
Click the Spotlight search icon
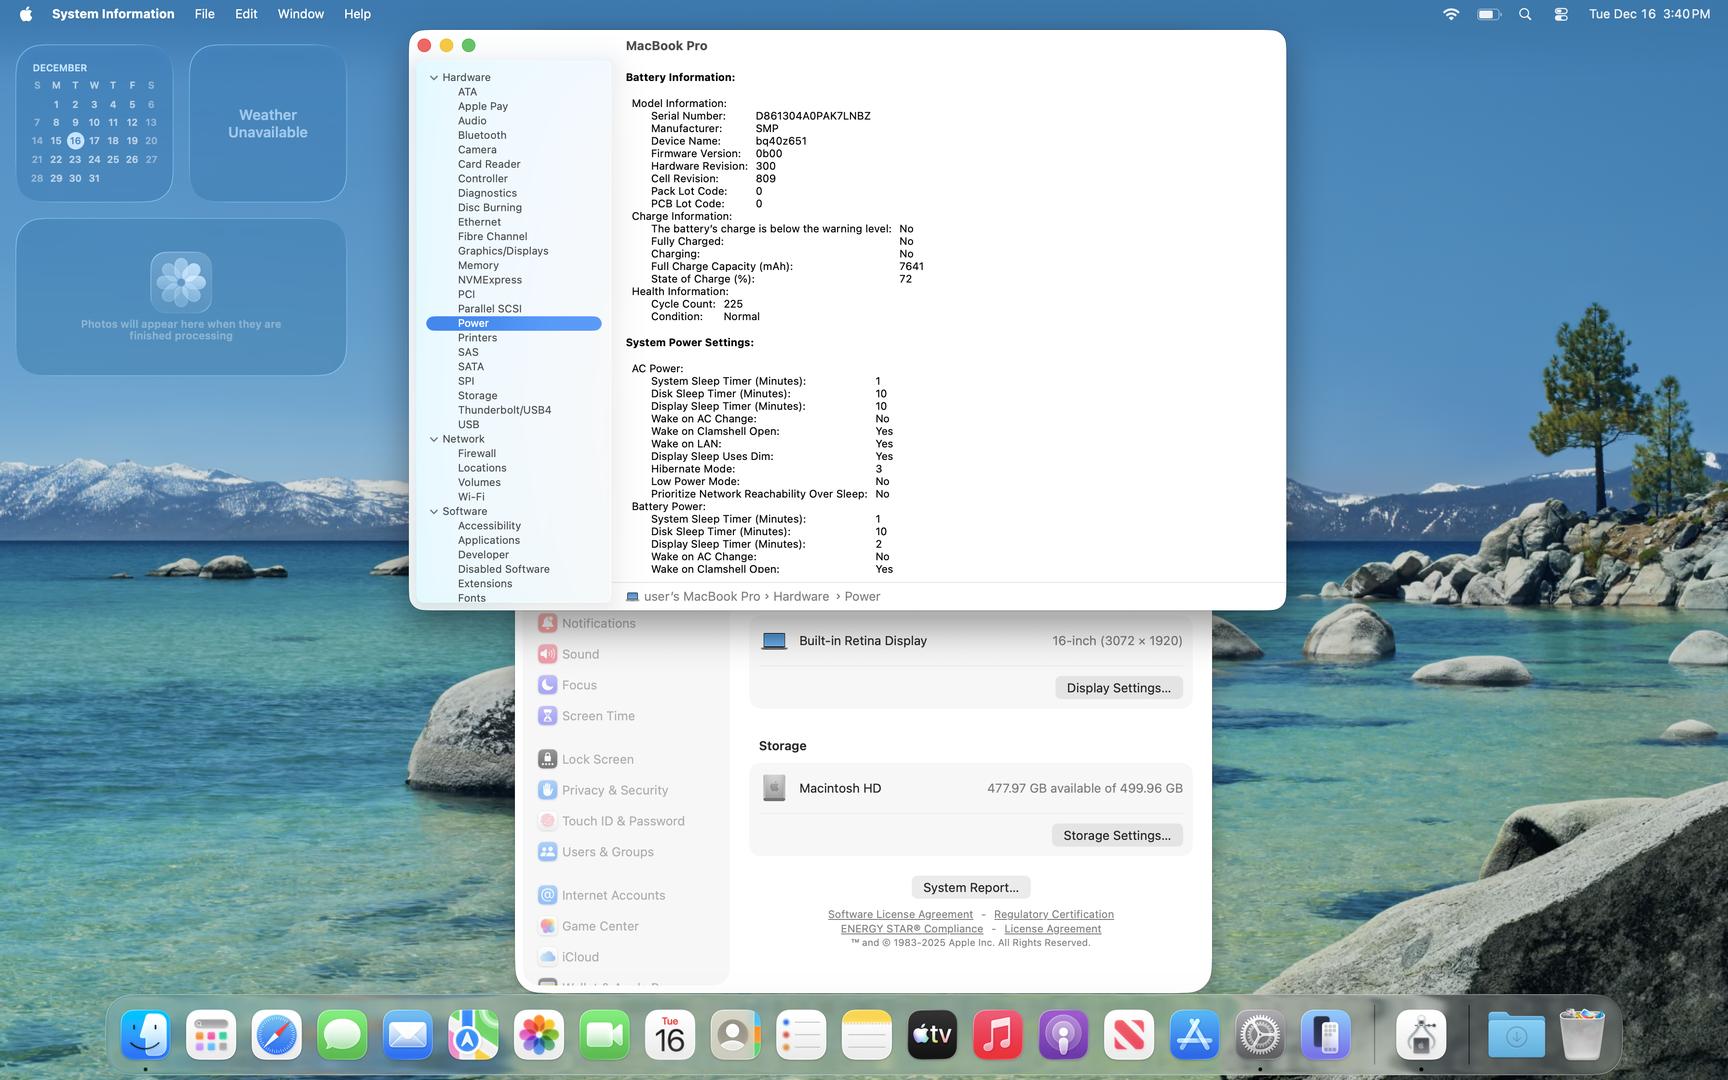pyautogui.click(x=1524, y=14)
